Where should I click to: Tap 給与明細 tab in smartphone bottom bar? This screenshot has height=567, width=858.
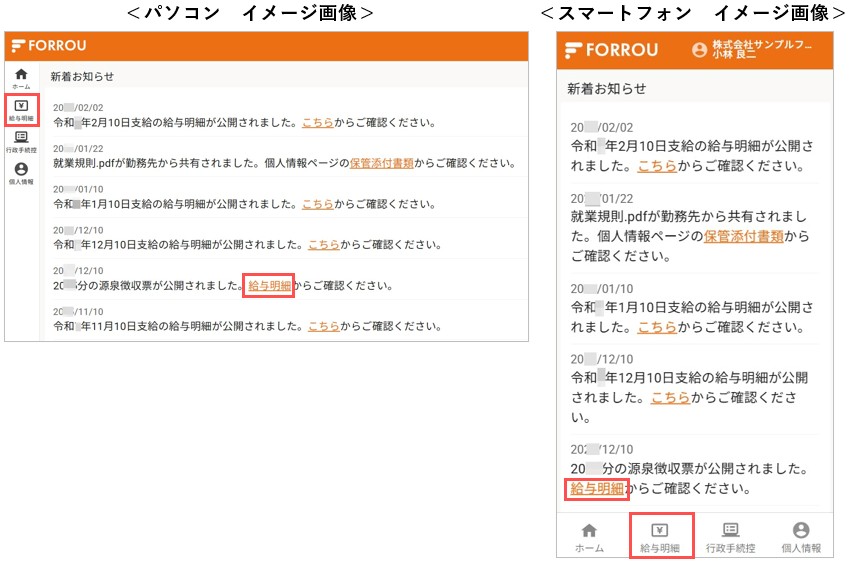click(x=660, y=537)
